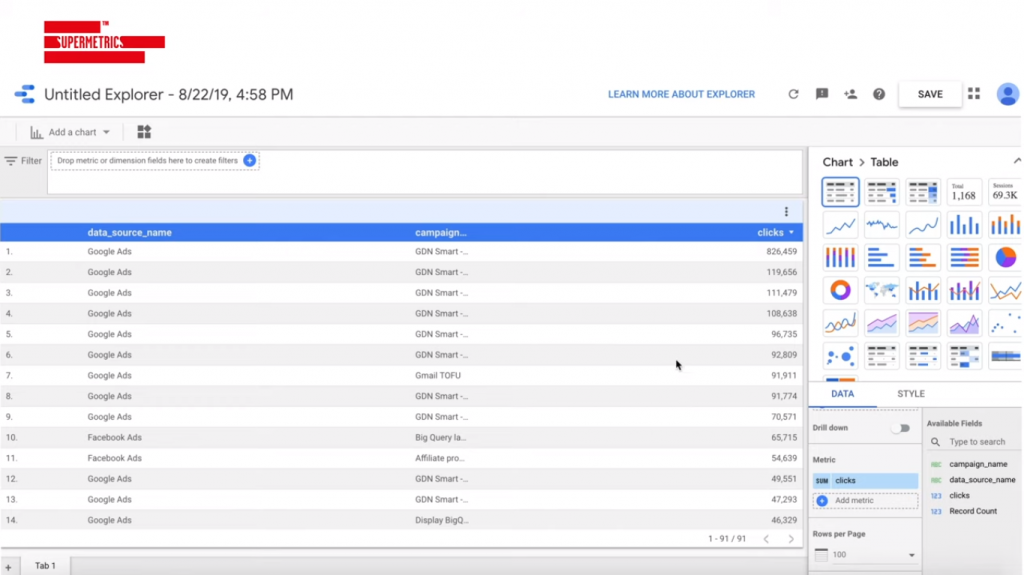The height and width of the screenshot is (575, 1024).
Task: Click the Add metric button
Action: [865, 501]
